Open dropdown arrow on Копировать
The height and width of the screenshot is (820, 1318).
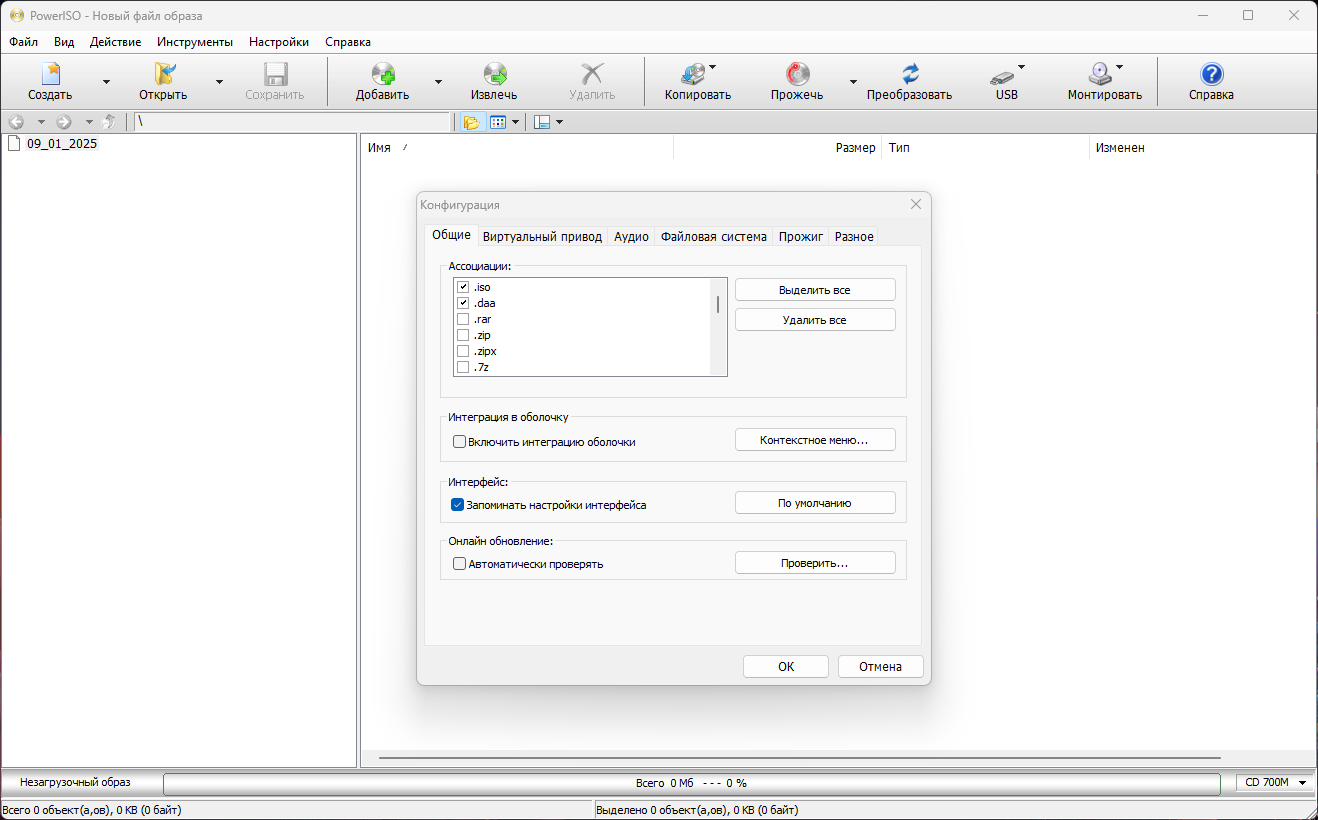tap(713, 67)
